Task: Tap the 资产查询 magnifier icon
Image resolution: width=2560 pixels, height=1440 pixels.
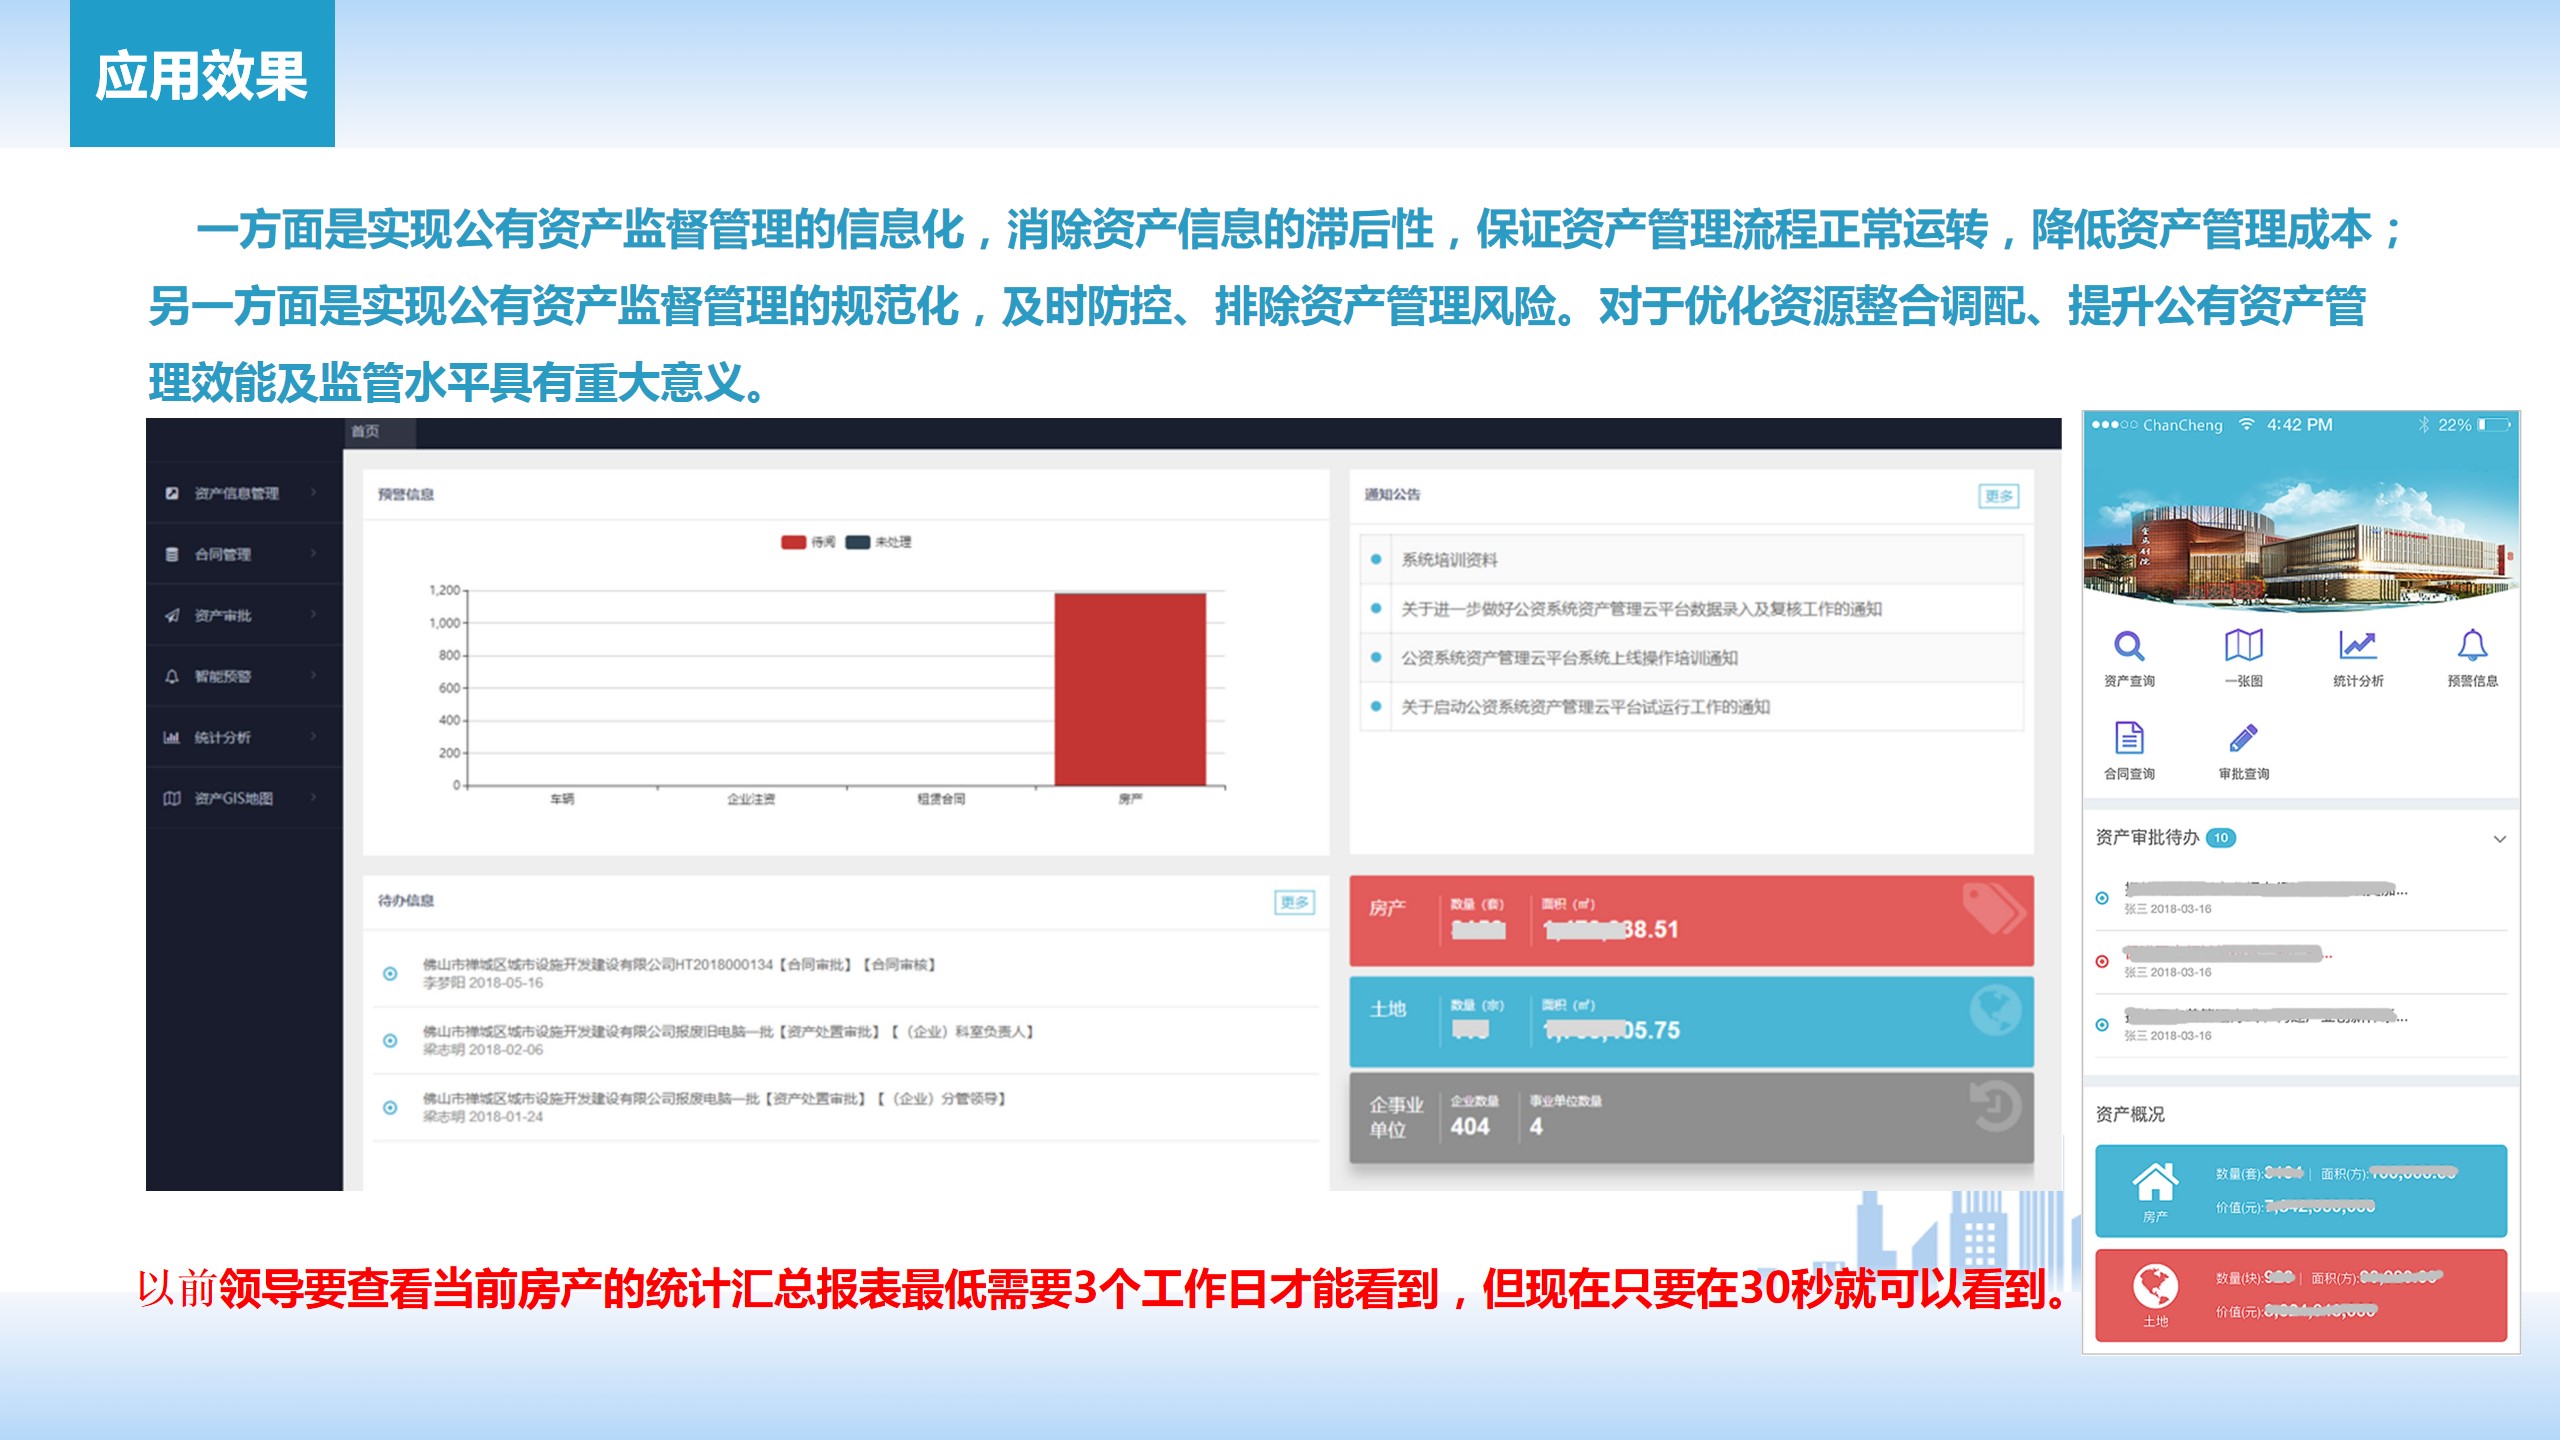Action: pos(2129,647)
